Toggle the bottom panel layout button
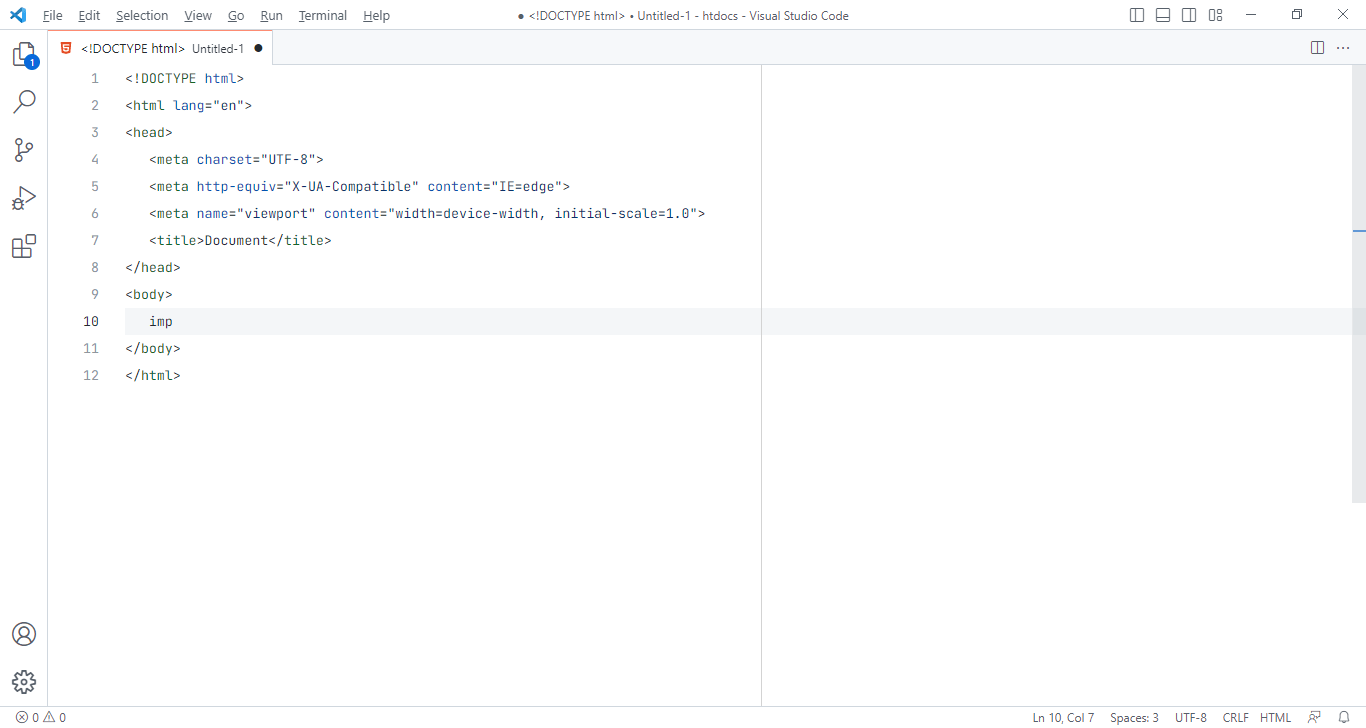The width and height of the screenshot is (1366, 728). (x=1163, y=15)
